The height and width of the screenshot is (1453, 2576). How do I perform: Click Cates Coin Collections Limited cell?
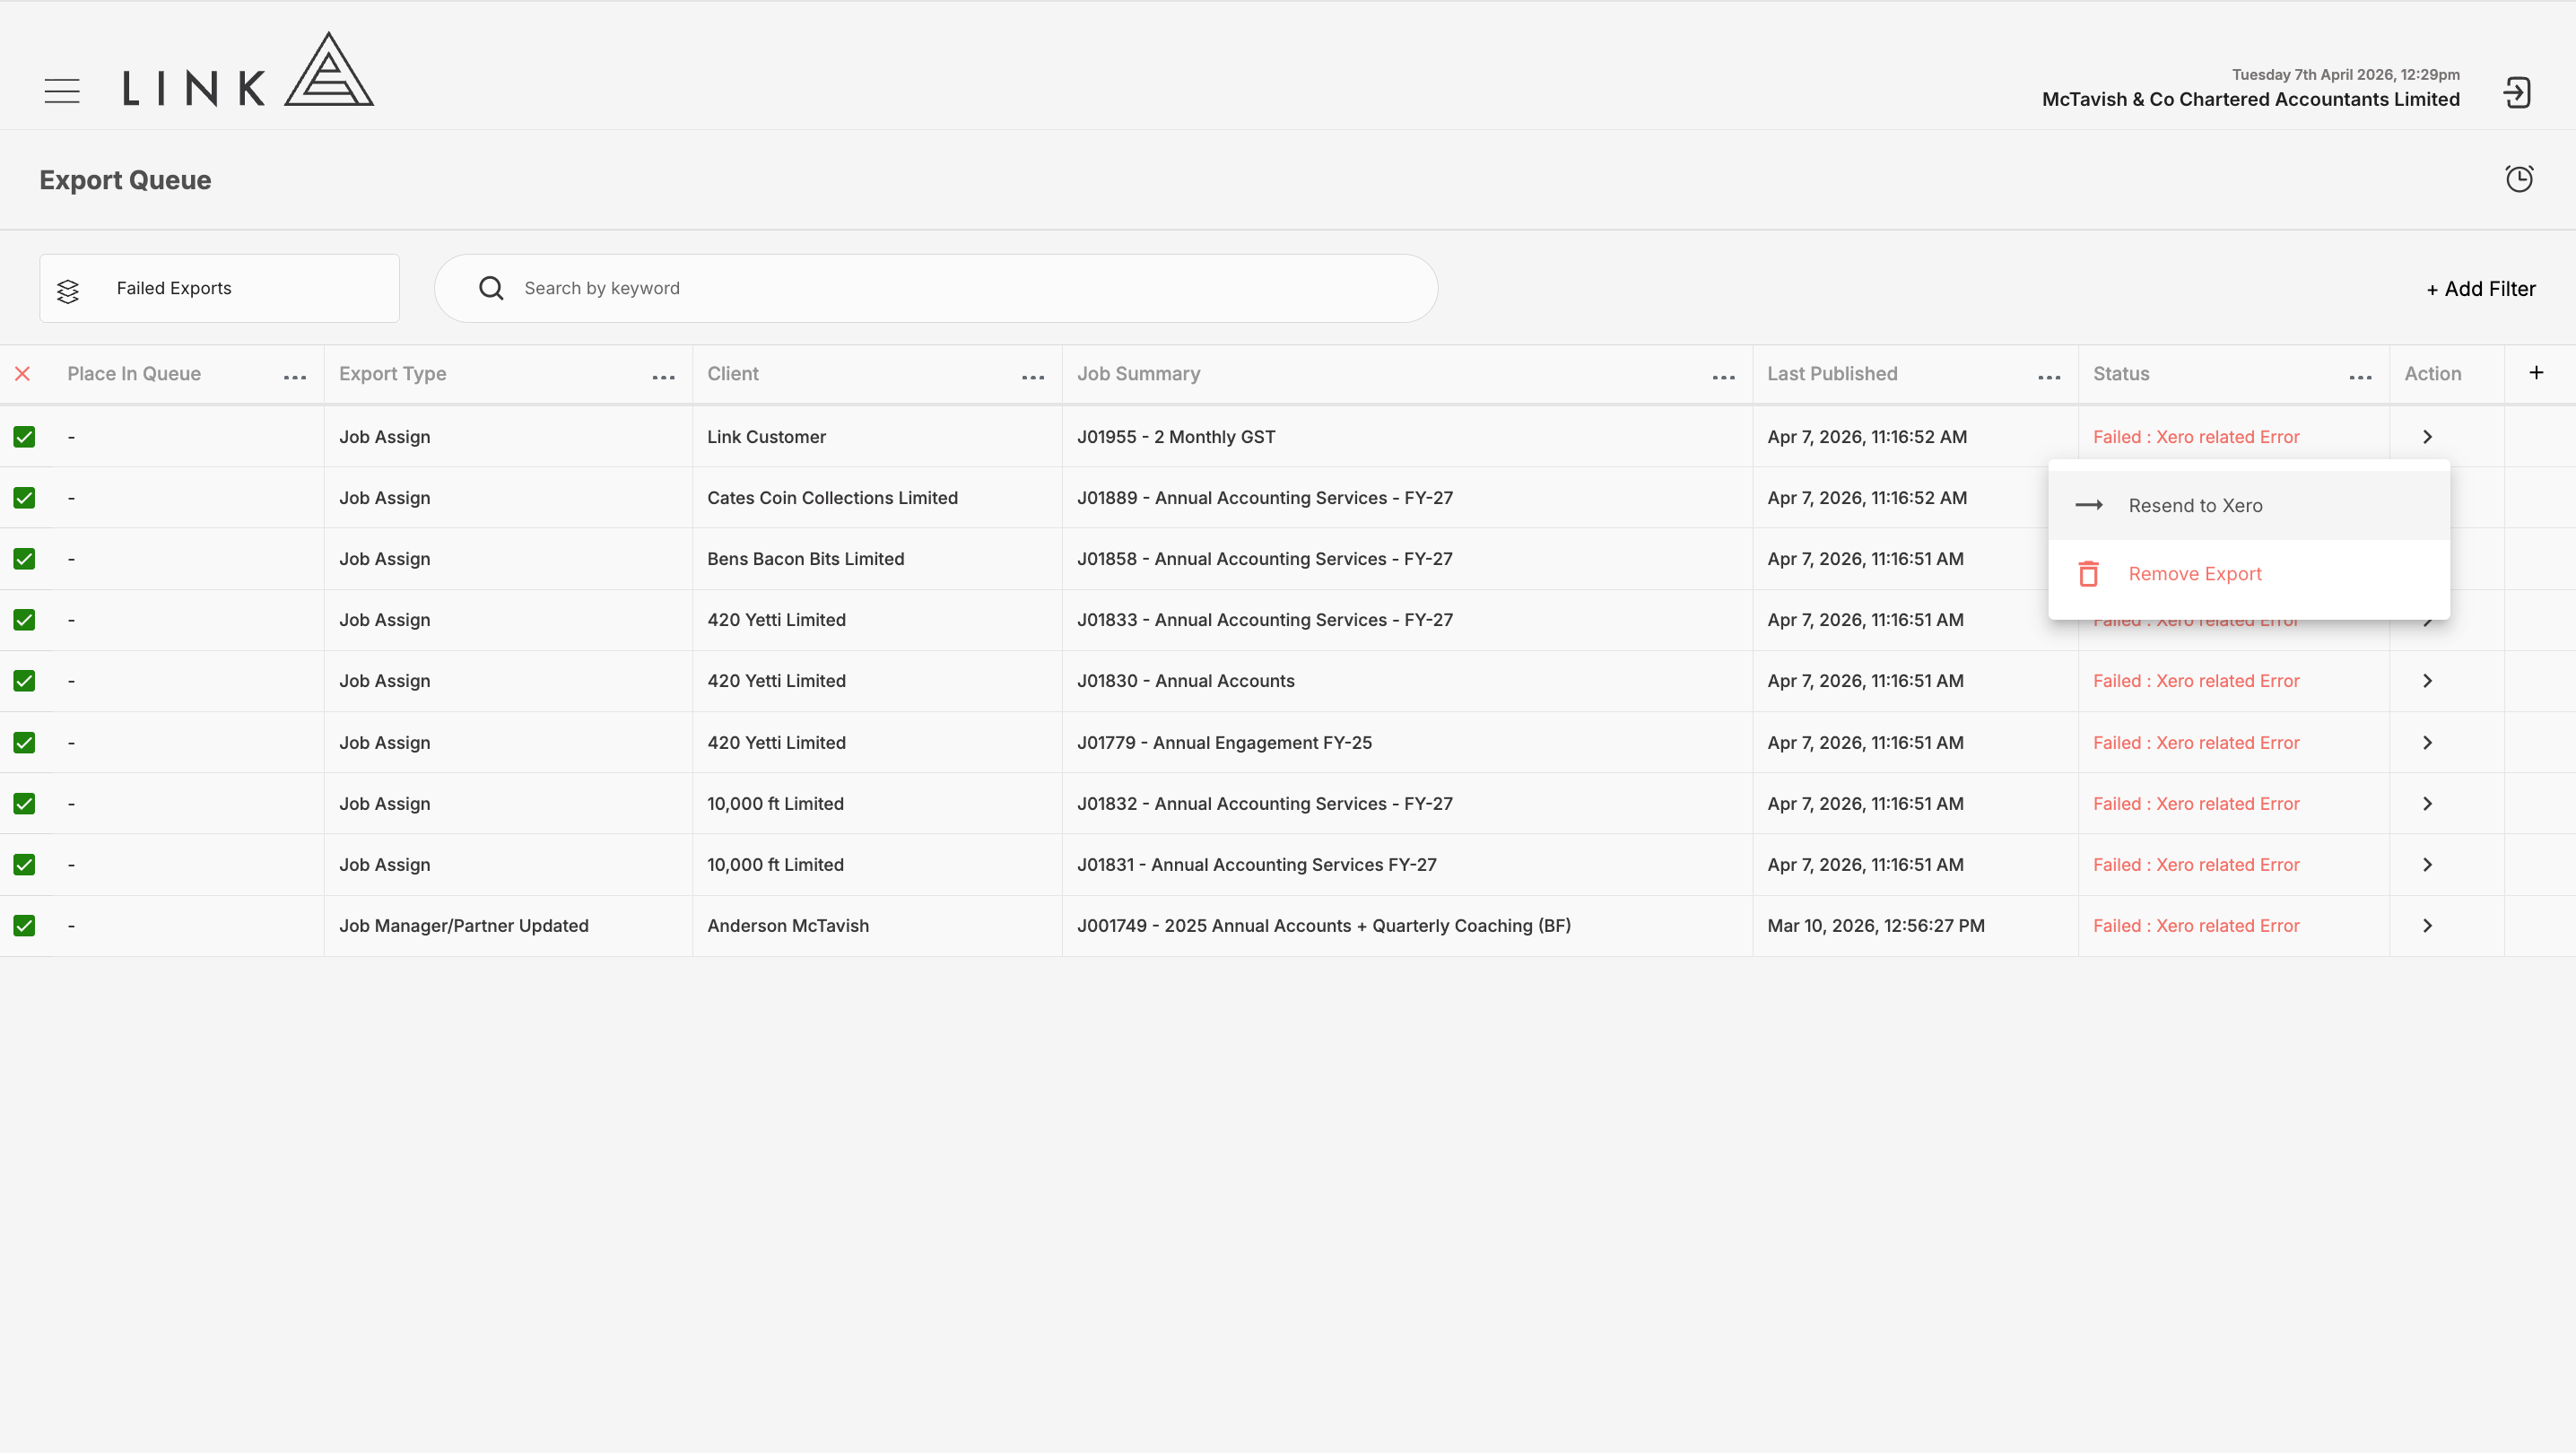tap(832, 498)
